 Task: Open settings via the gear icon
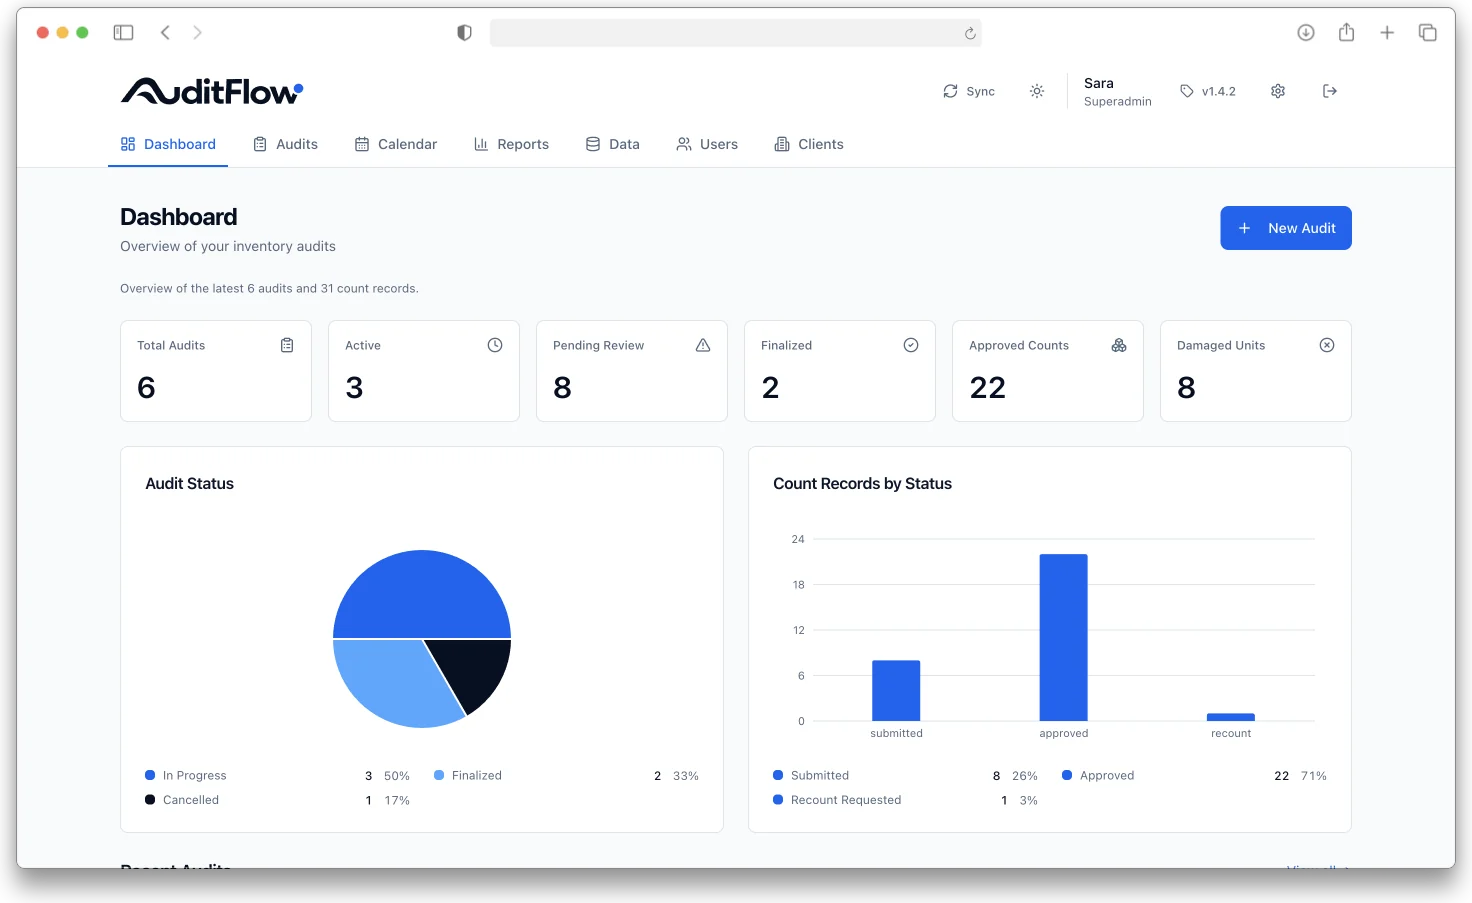(x=1278, y=91)
